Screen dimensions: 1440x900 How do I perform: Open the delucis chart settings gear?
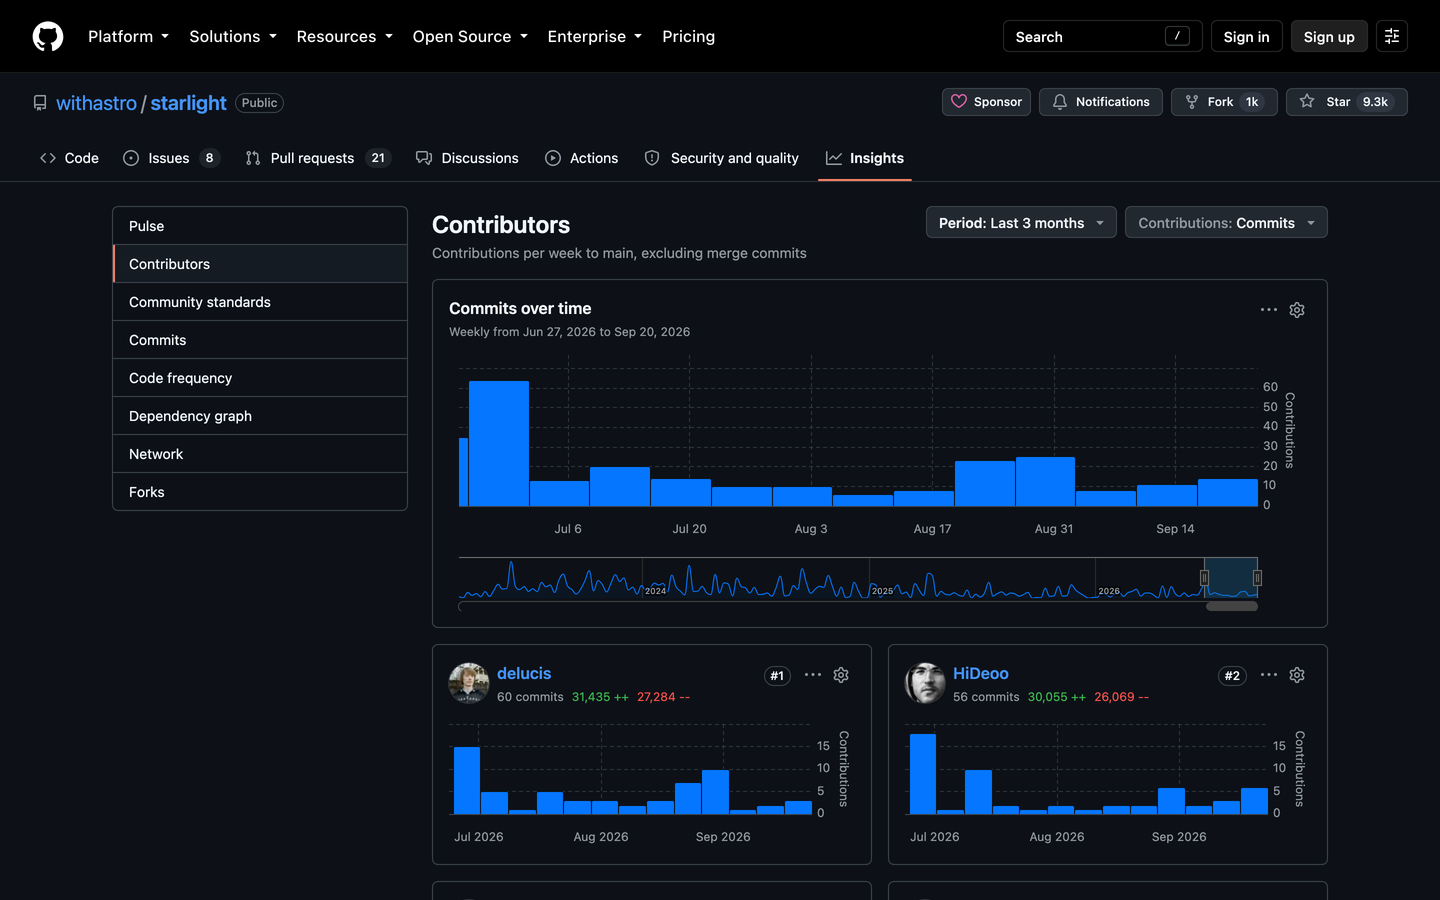click(x=841, y=675)
